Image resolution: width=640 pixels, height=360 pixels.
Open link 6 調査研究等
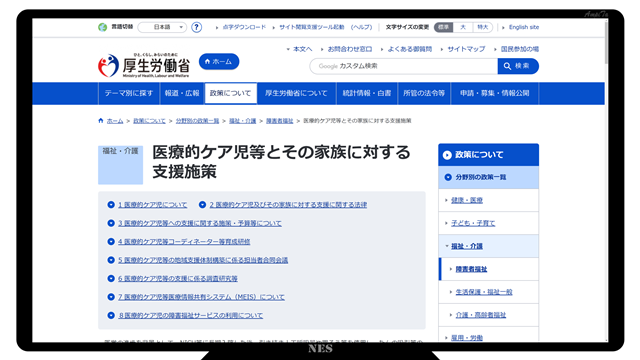coord(178,278)
